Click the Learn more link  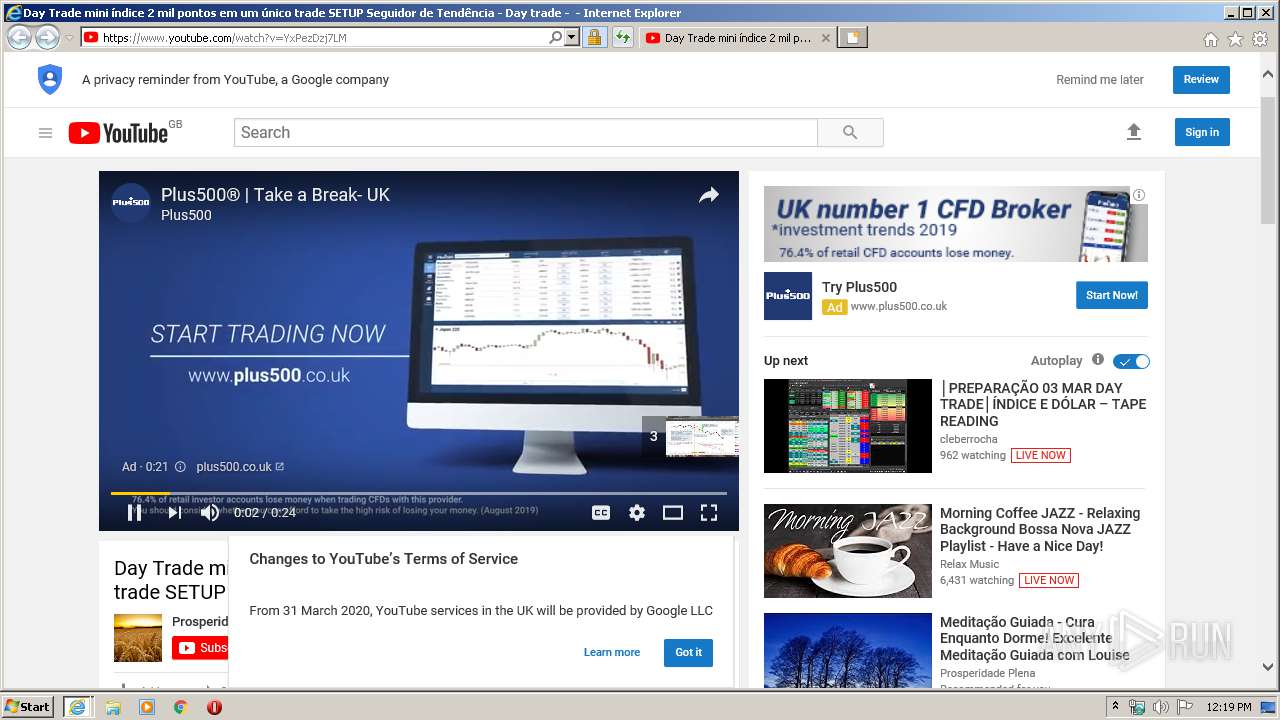tap(612, 652)
